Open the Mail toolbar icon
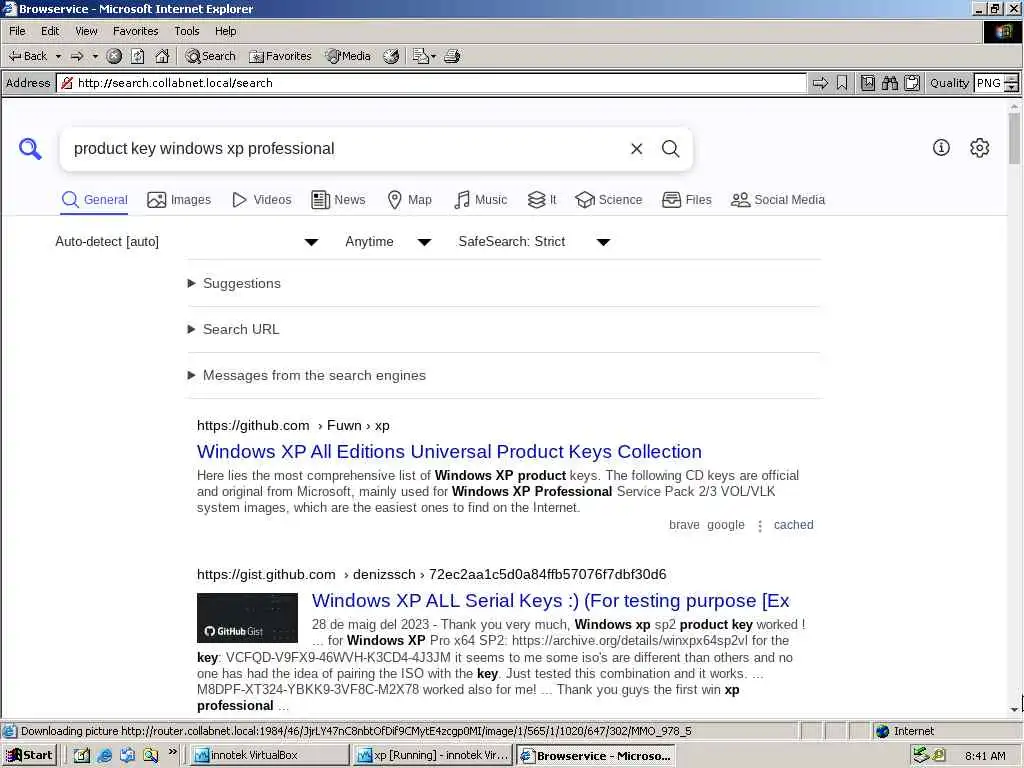Image resolution: width=1024 pixels, height=768 pixels. click(x=424, y=56)
